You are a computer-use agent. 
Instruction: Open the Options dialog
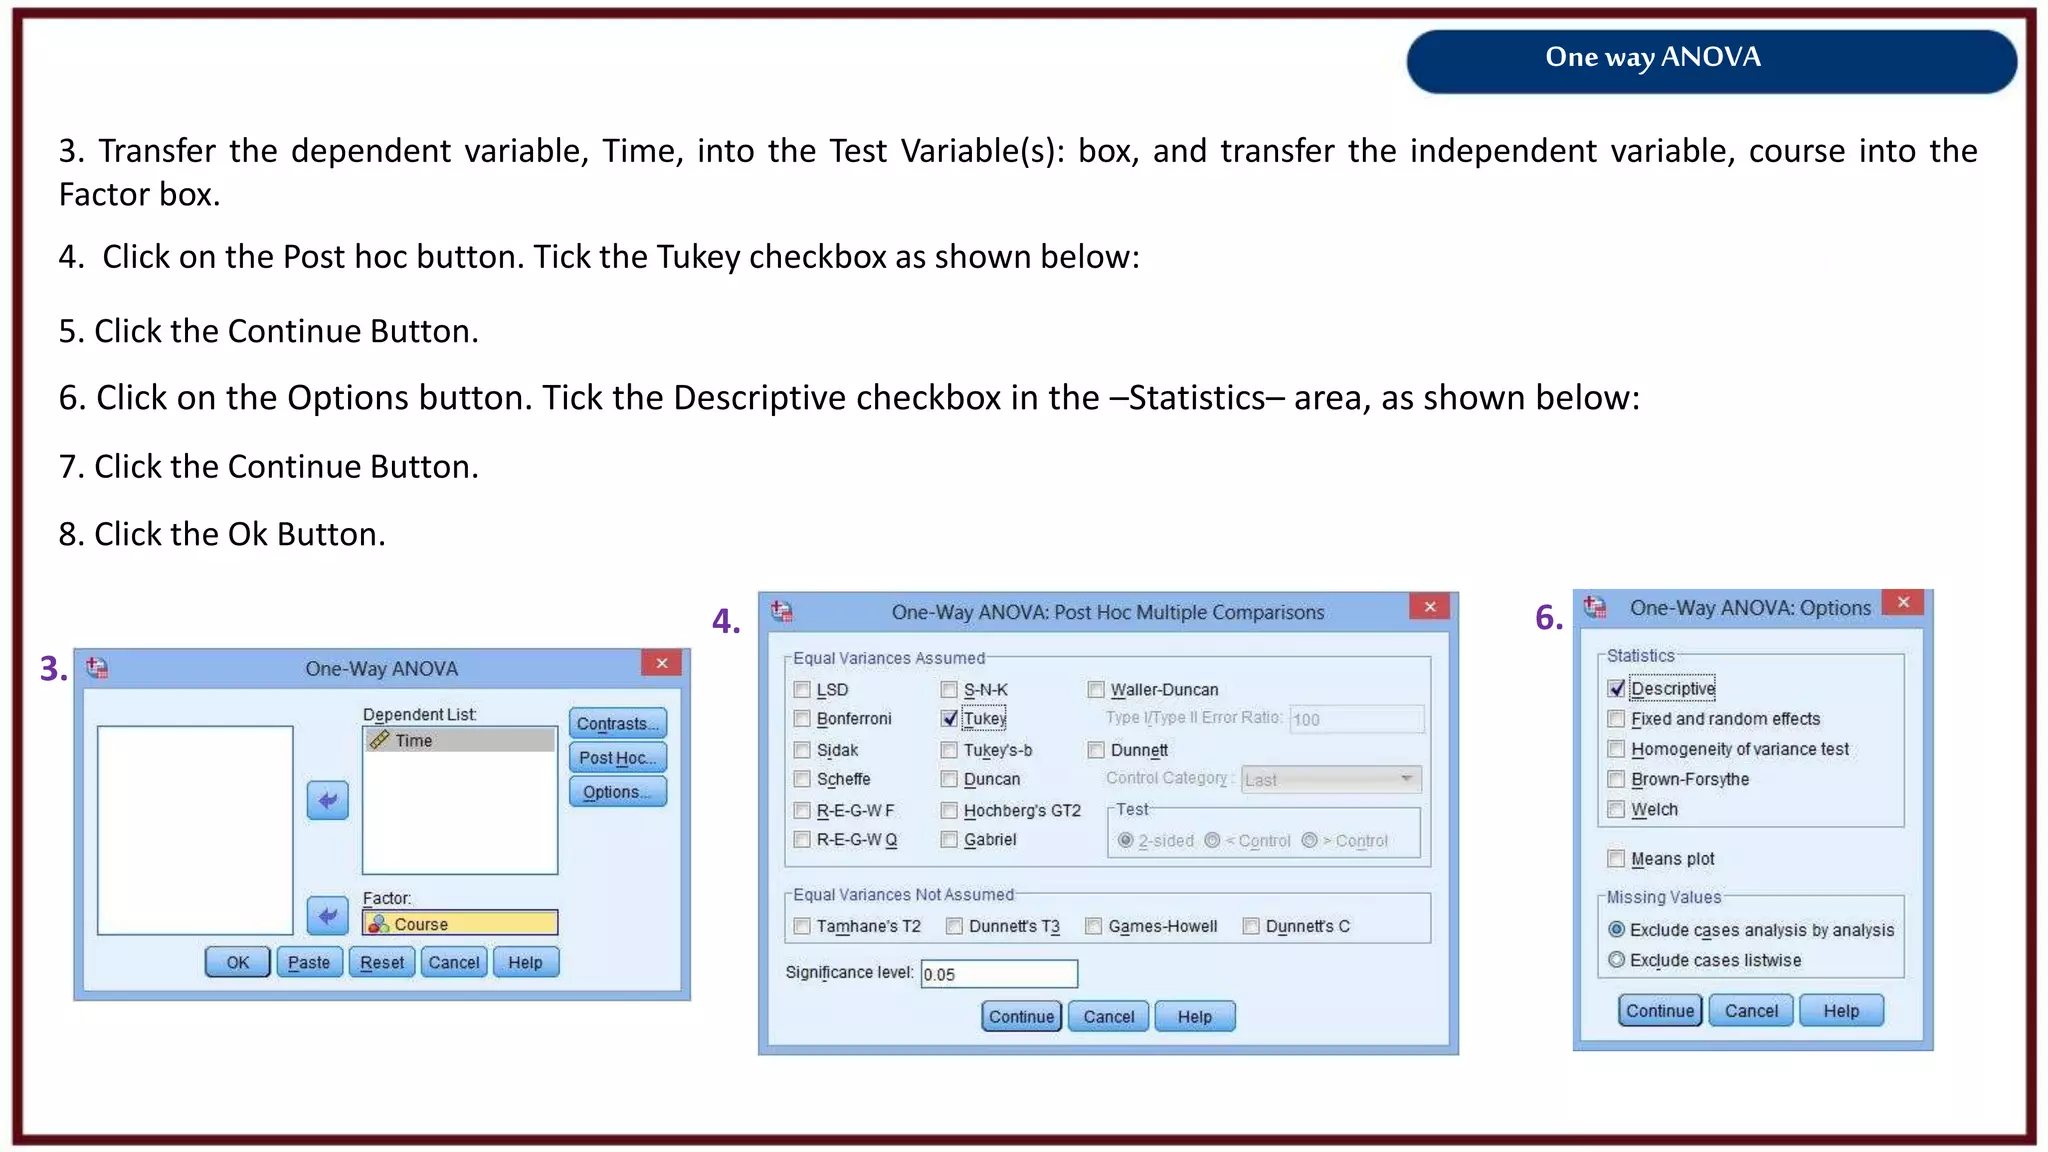tap(617, 791)
